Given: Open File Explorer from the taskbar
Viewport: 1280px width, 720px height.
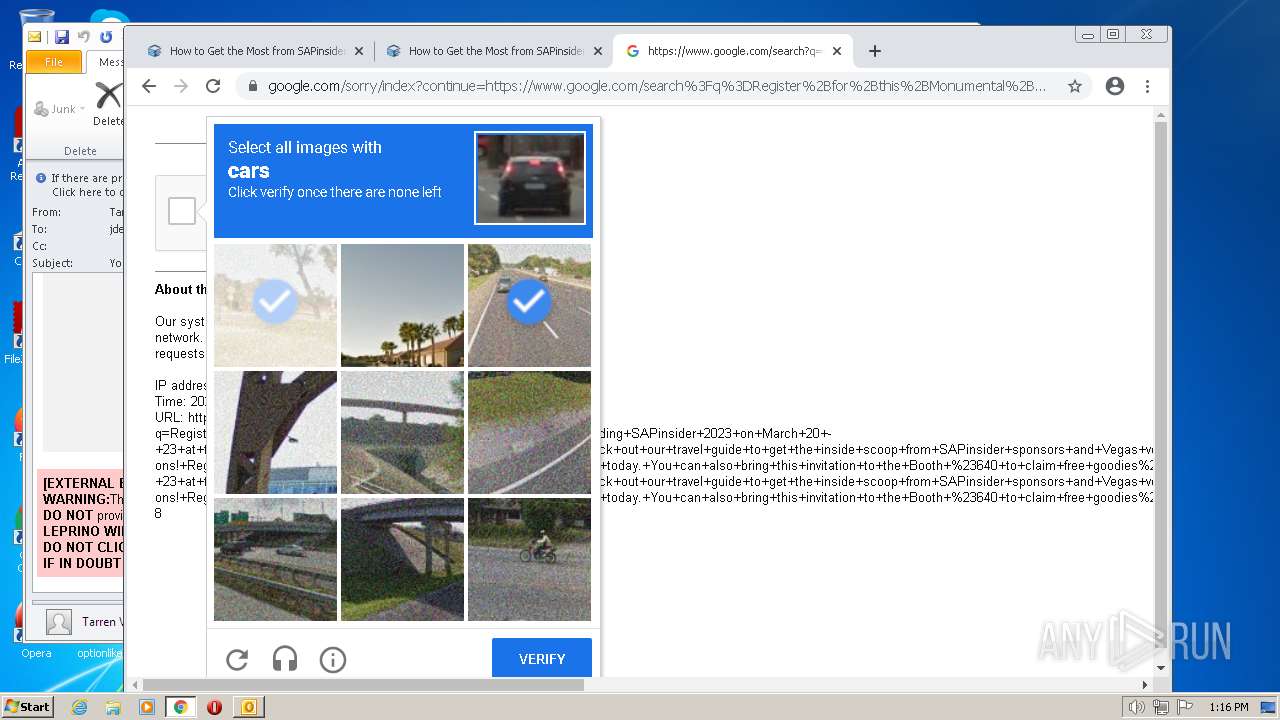Looking at the screenshot, I should (x=113, y=707).
